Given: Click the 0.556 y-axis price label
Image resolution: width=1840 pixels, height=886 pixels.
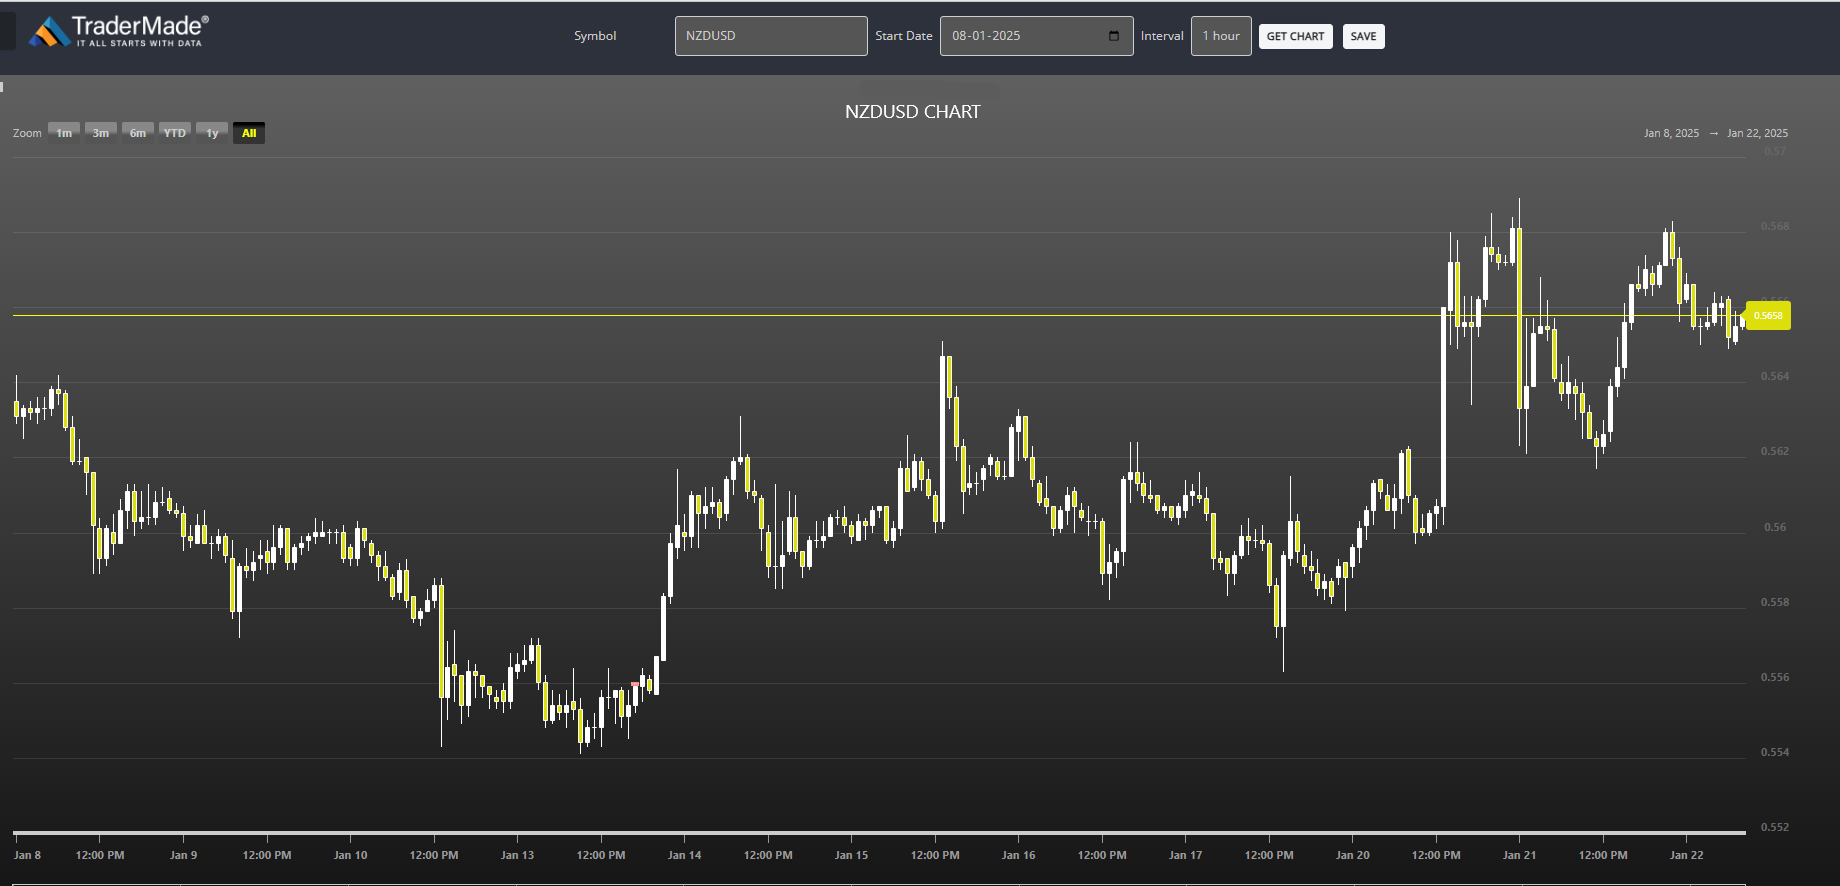Looking at the screenshot, I should click(1775, 677).
